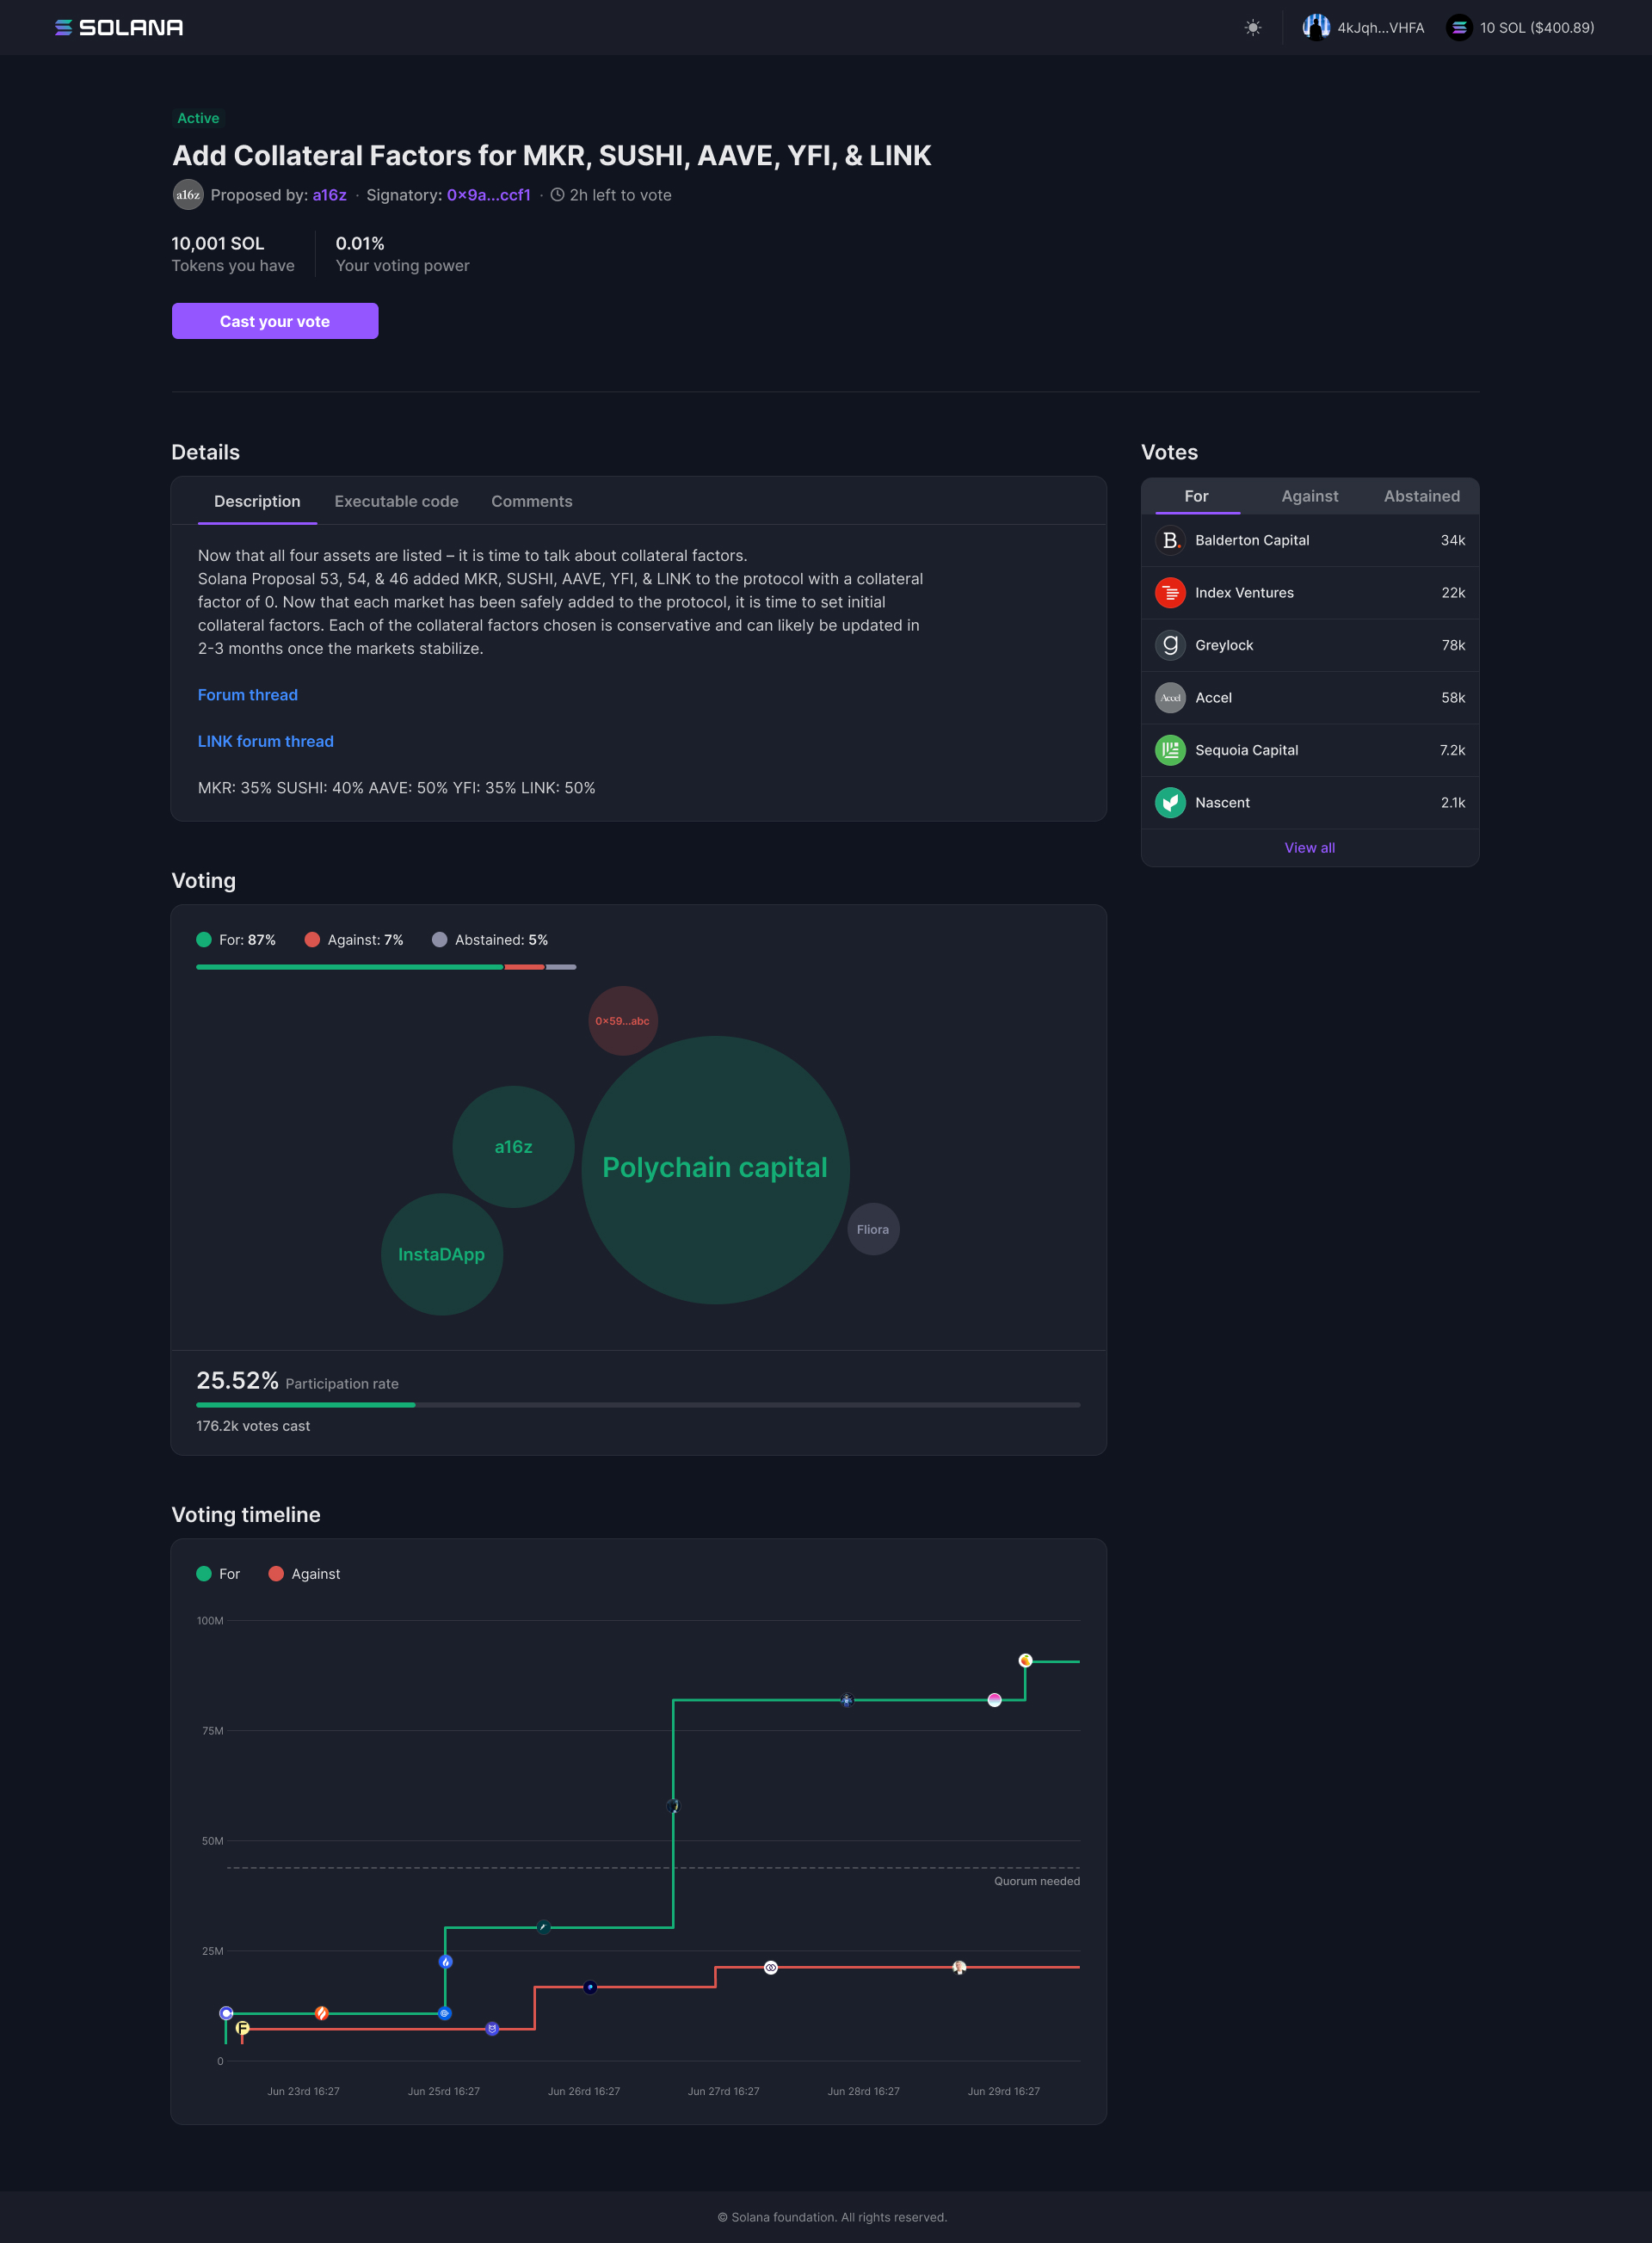Click For line marker near 75M gridline

pyautogui.click(x=846, y=1700)
